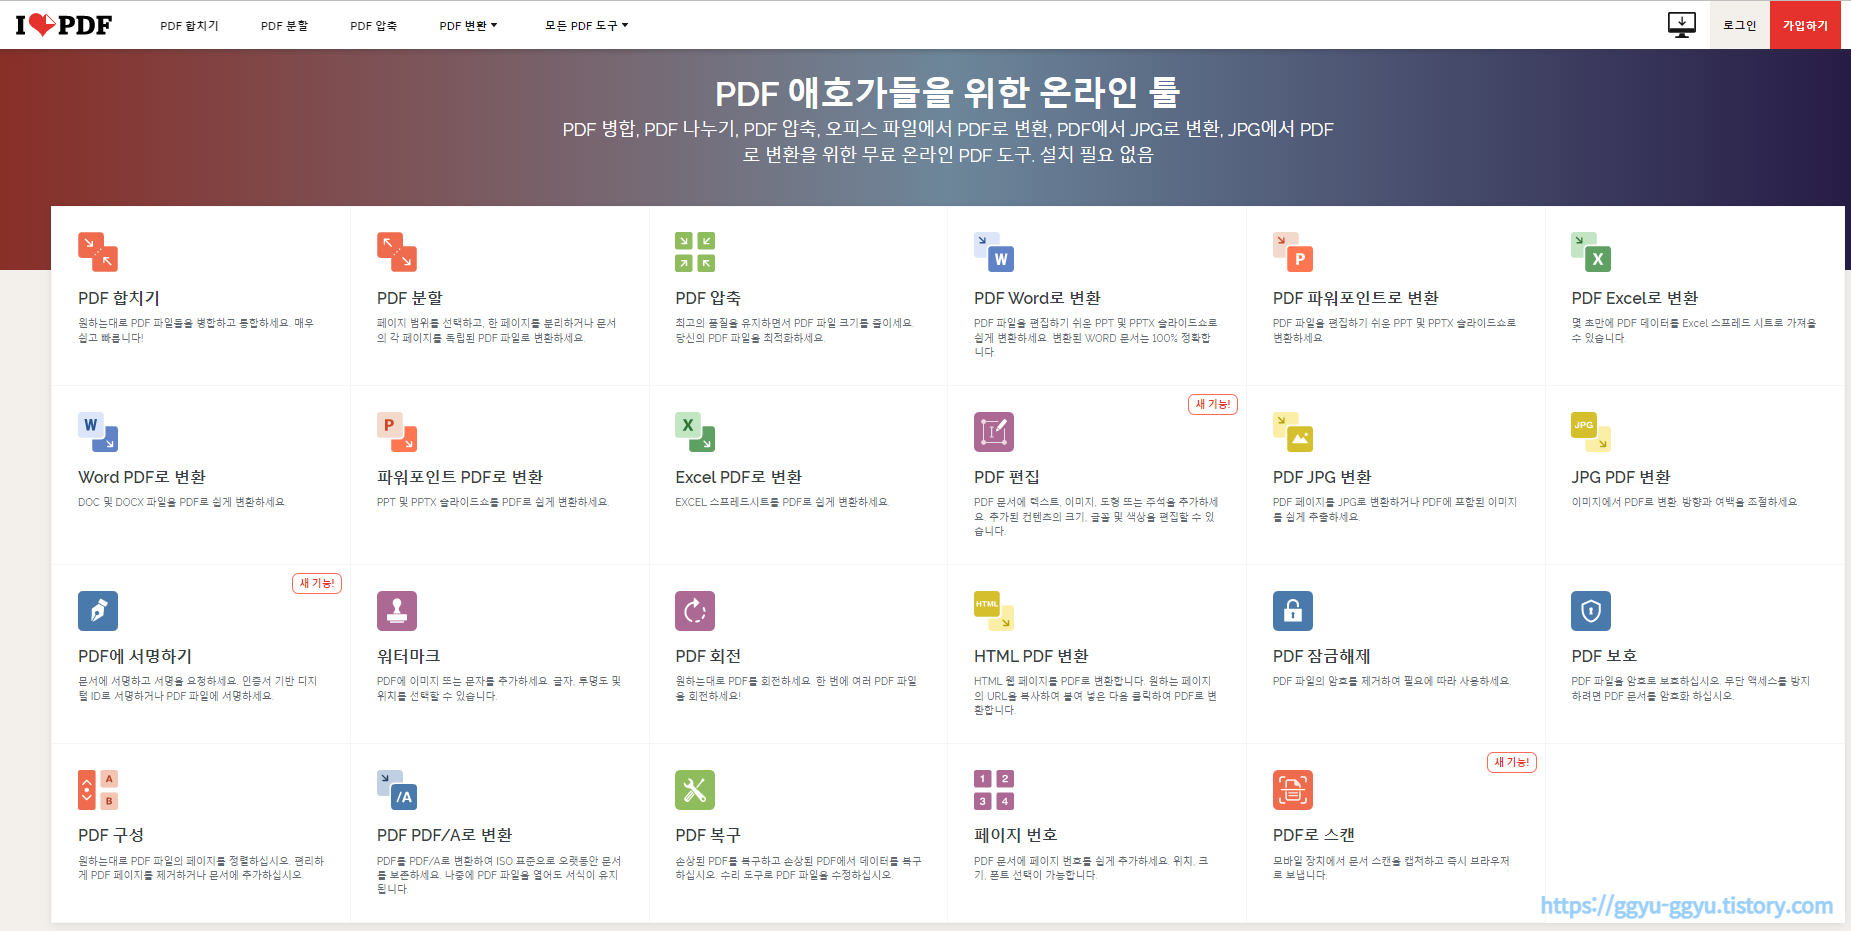The width and height of the screenshot is (1851, 931).
Task: Open the PDF 파워포인트로 변환 icon
Action: tap(1293, 252)
